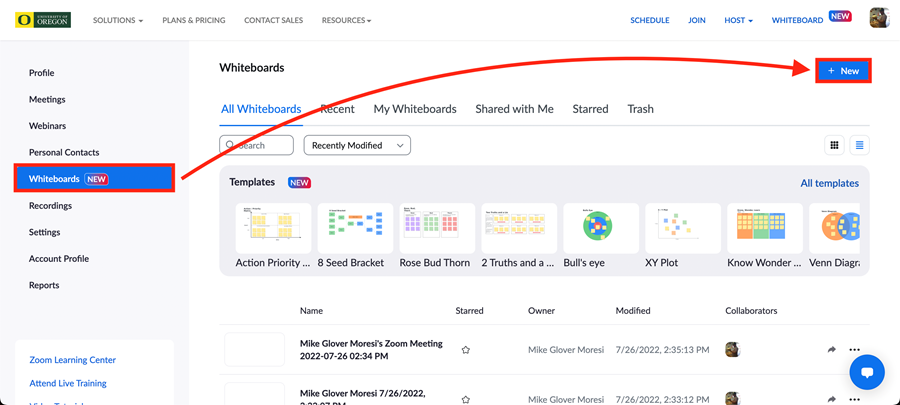Open the Trash tab
Image resolution: width=900 pixels, height=405 pixels.
click(640, 109)
